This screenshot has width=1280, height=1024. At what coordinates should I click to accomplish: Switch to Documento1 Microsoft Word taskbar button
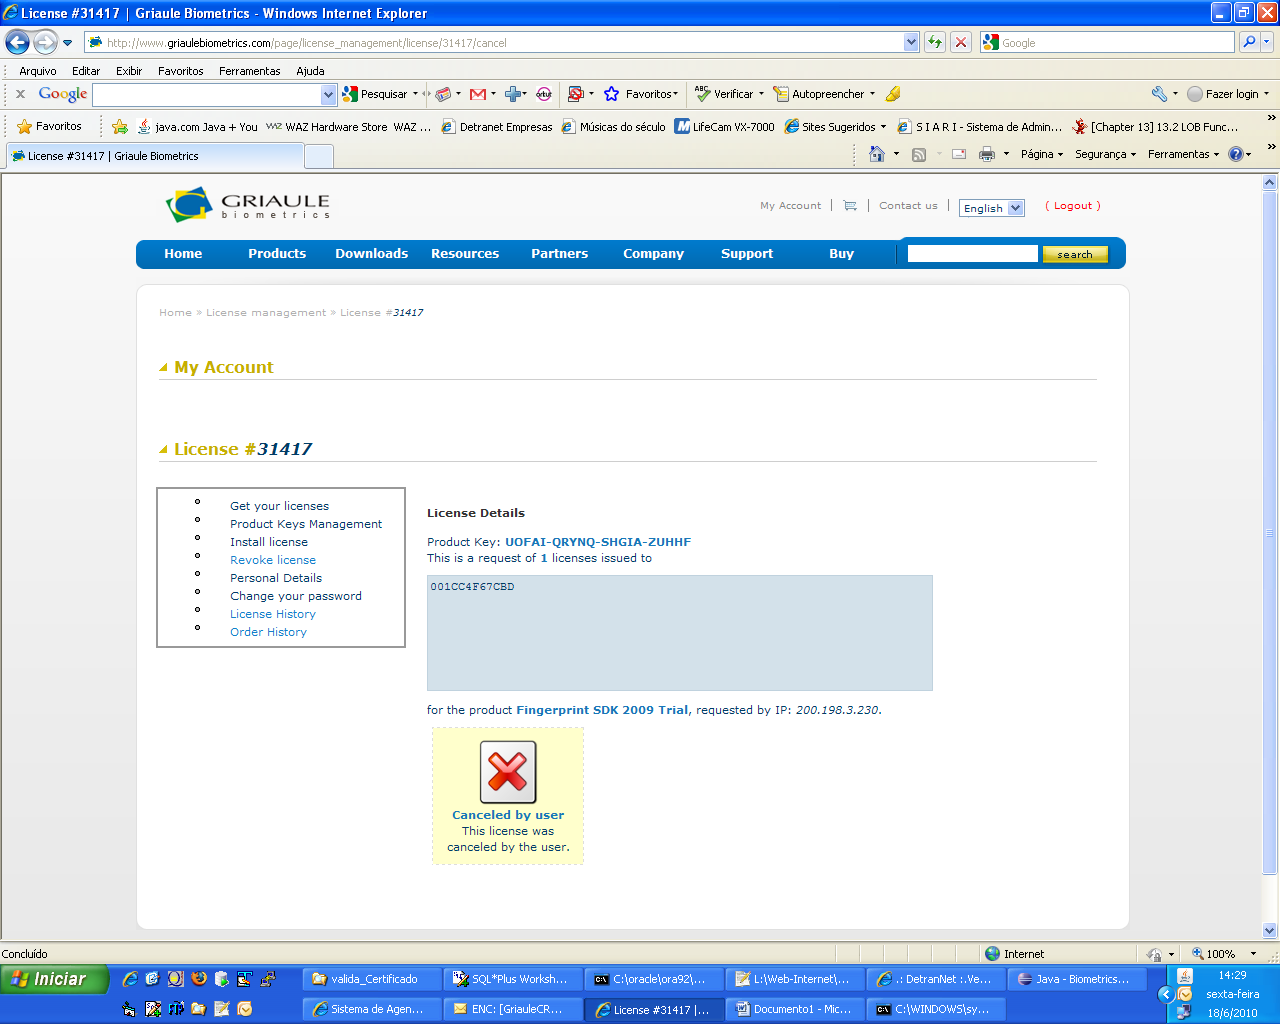pyautogui.click(x=794, y=1009)
